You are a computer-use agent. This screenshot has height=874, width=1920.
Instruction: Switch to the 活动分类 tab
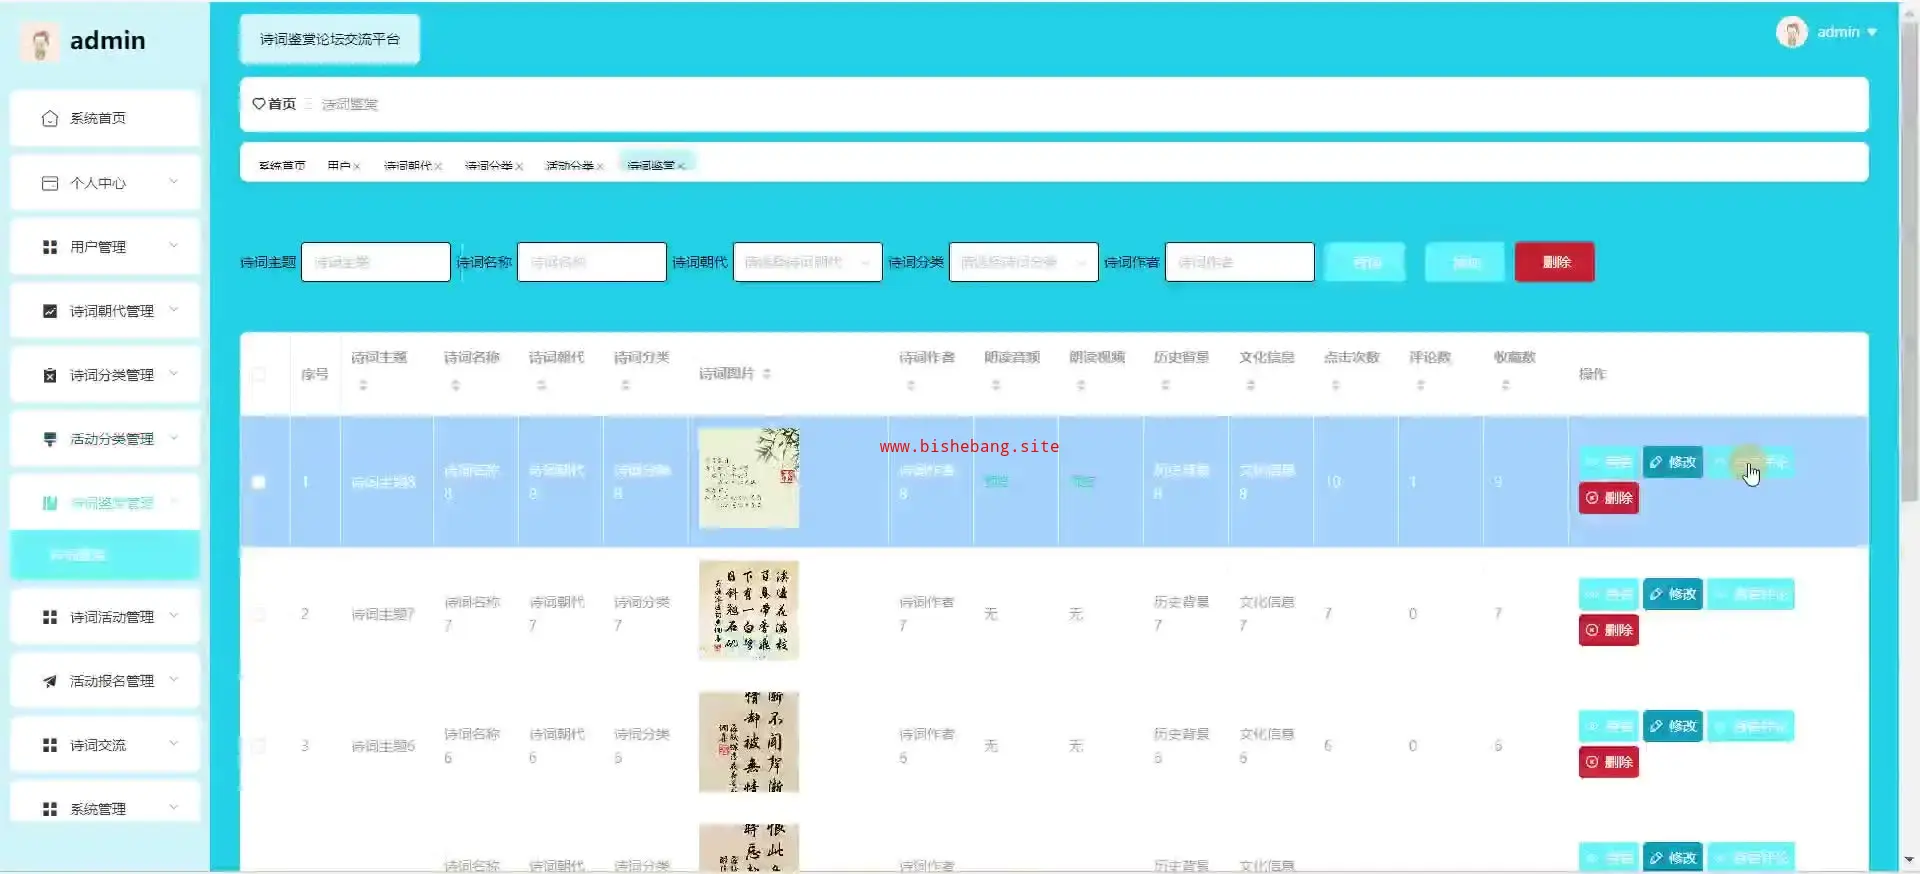[x=569, y=166]
